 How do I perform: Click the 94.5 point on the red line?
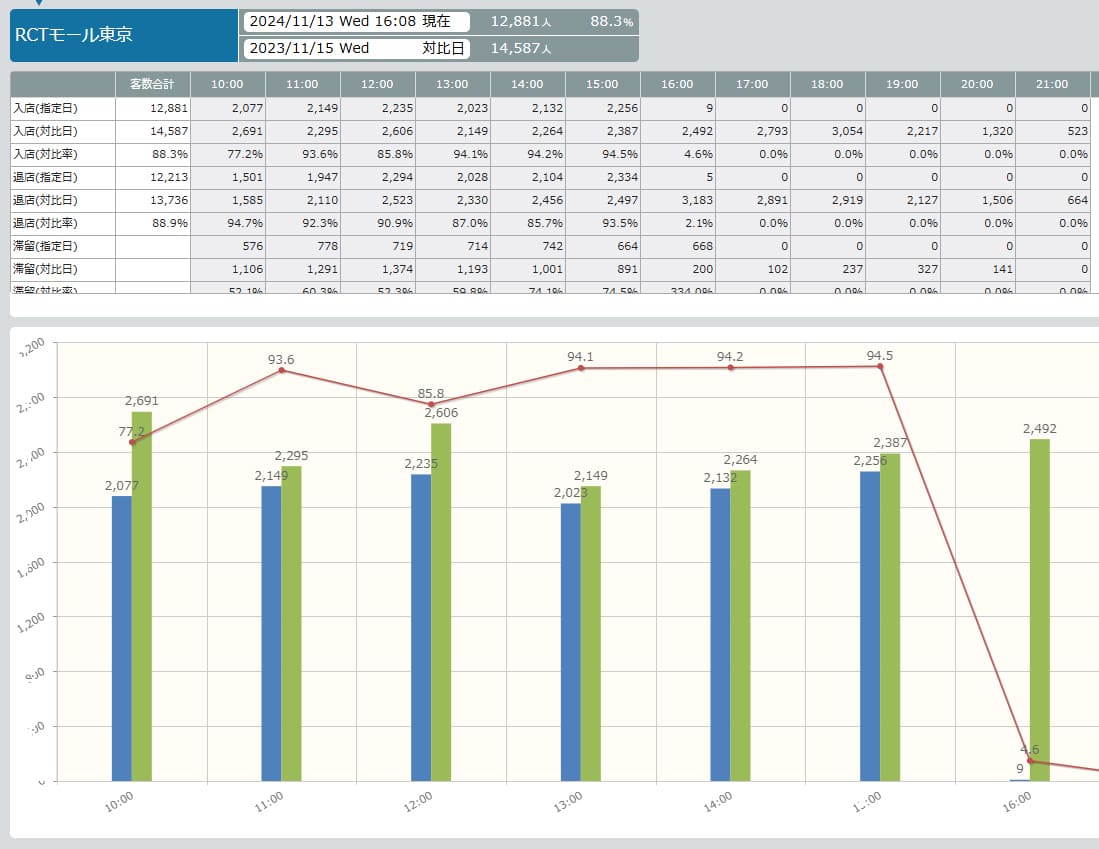click(881, 367)
